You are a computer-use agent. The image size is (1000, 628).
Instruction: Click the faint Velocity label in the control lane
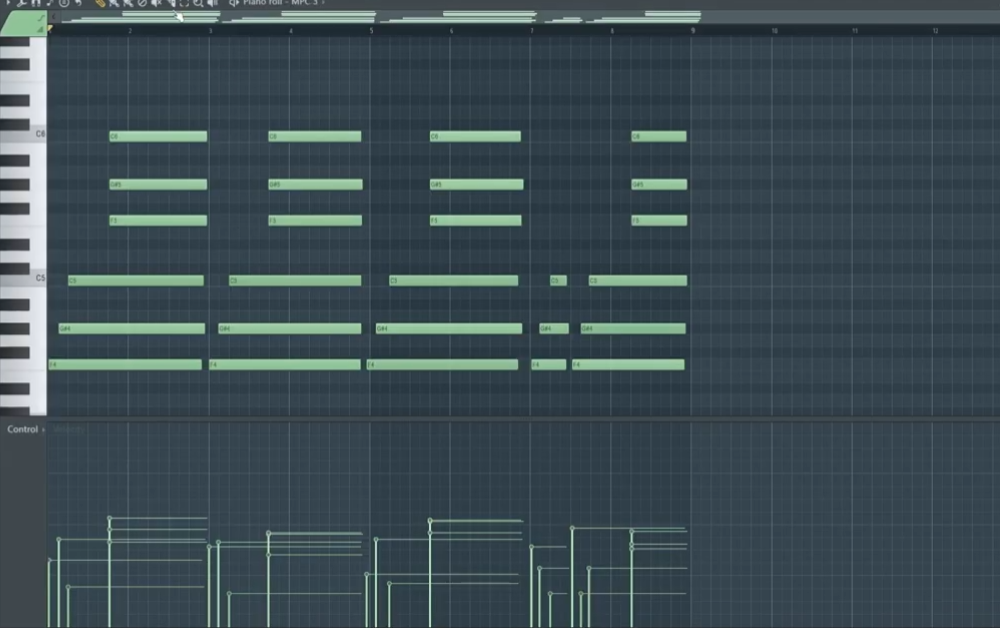tap(69, 429)
